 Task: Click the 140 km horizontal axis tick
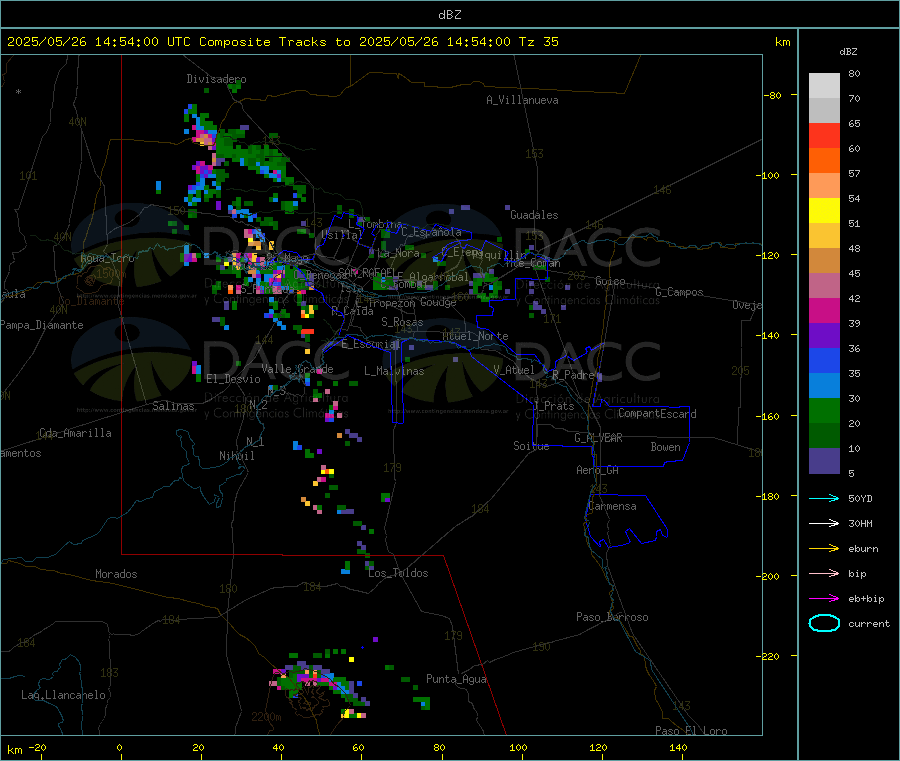678,747
